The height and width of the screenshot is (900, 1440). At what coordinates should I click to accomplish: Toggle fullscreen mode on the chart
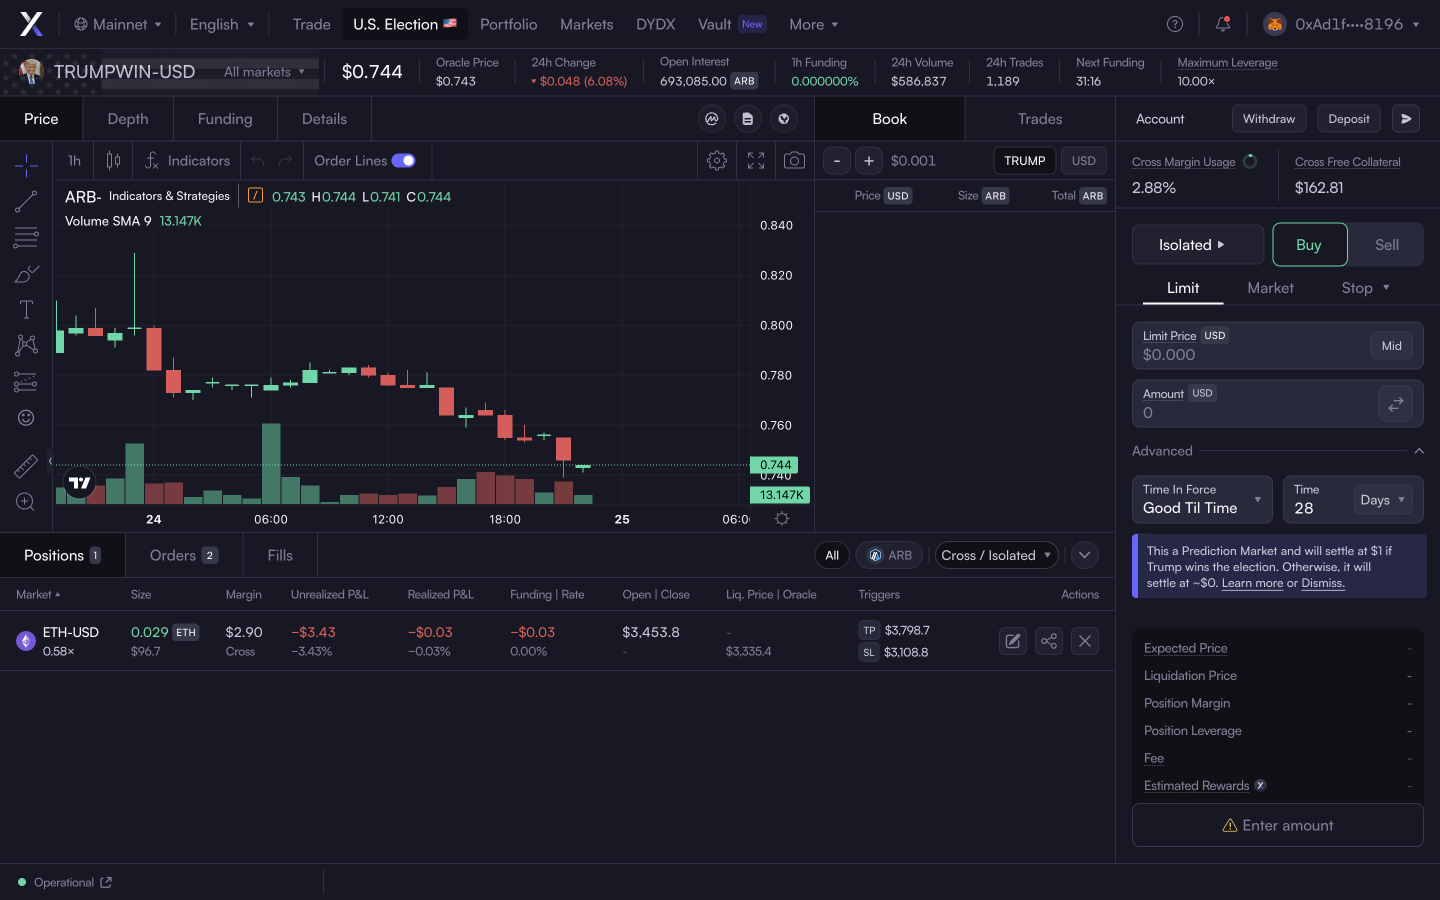(x=755, y=160)
